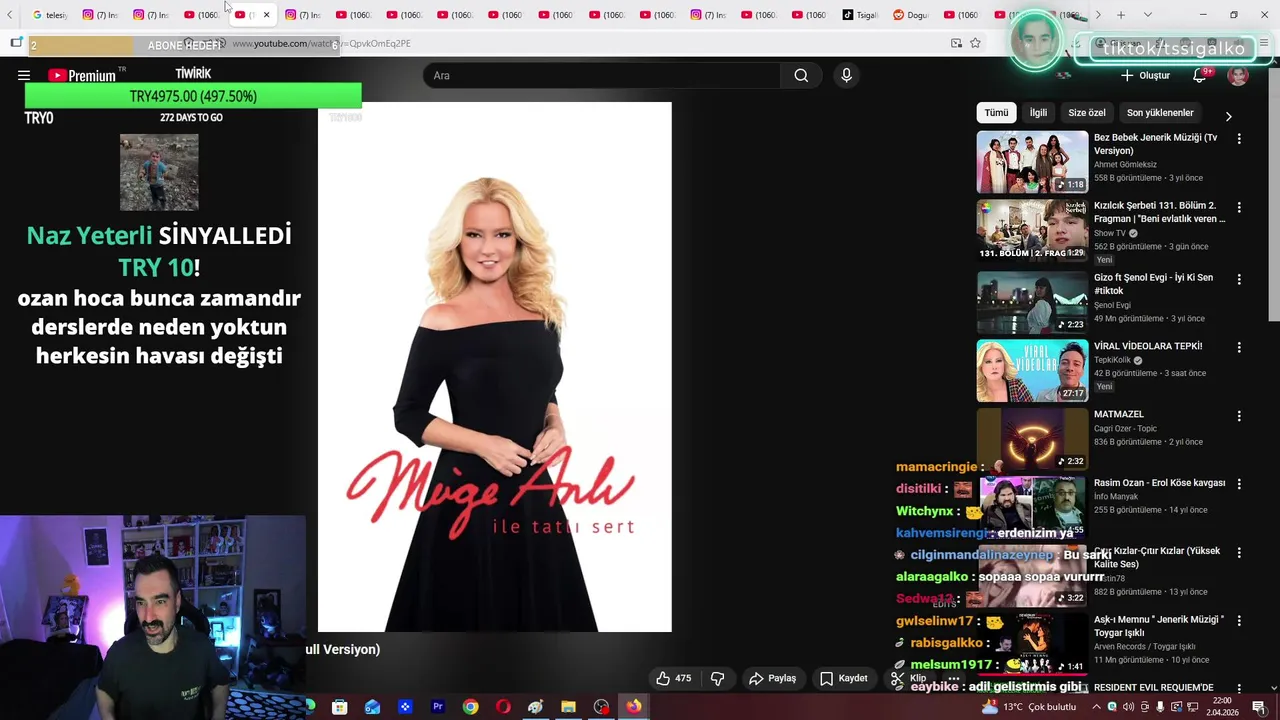Click the Kaydet save button
The width and height of the screenshot is (1280, 720).
[x=844, y=678]
